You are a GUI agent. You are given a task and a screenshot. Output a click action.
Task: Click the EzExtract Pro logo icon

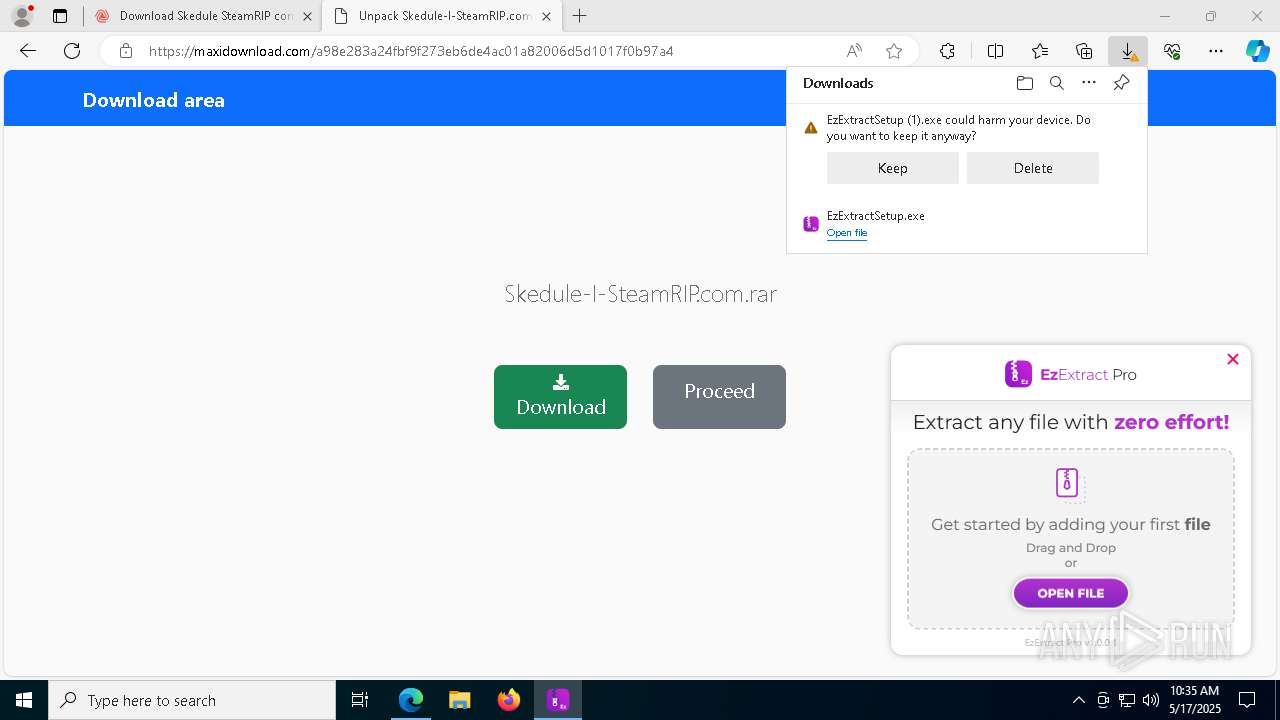click(x=1018, y=374)
